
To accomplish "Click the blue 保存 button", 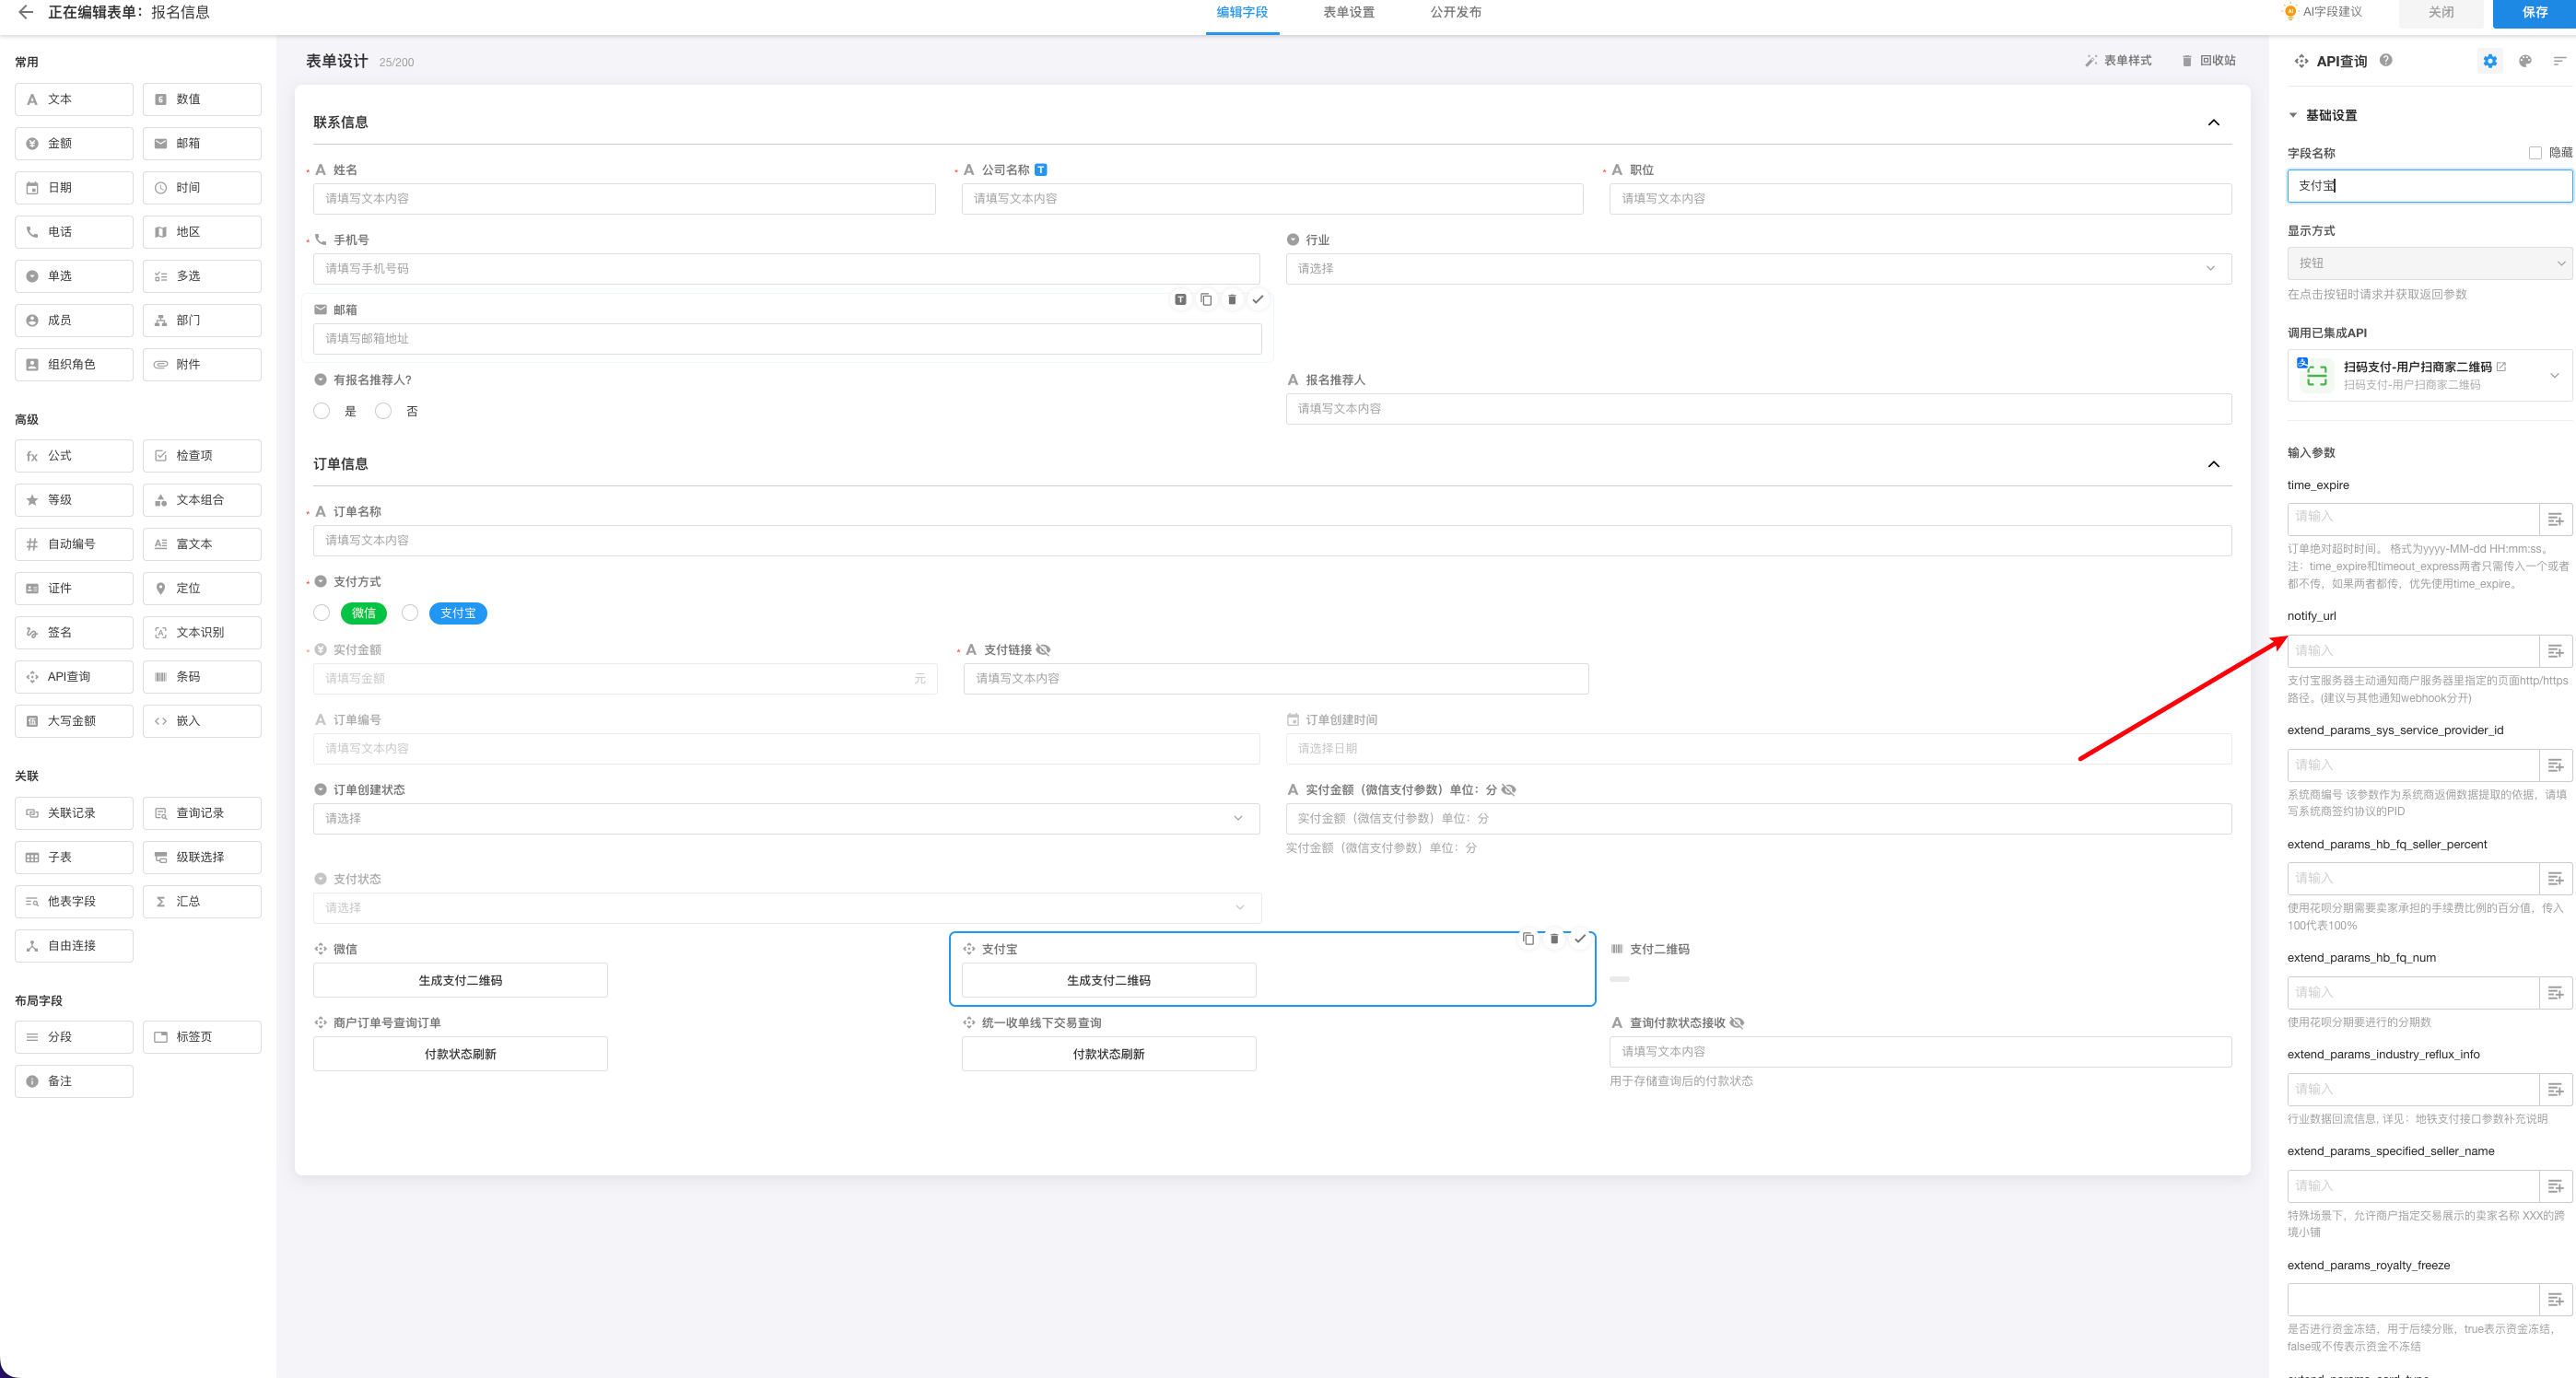I will [2534, 12].
